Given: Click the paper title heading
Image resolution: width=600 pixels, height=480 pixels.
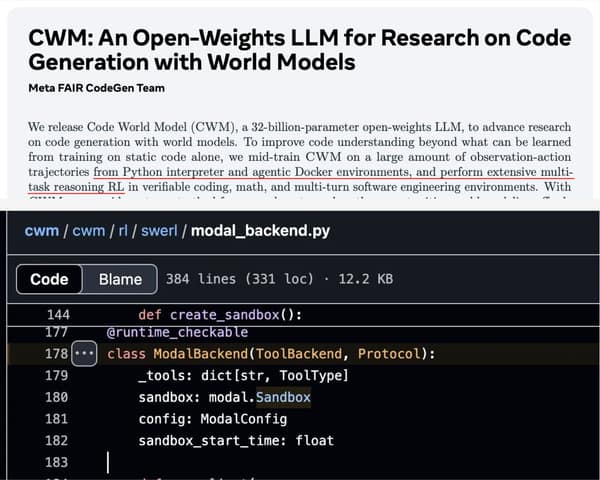Looking at the screenshot, I should 300,50.
